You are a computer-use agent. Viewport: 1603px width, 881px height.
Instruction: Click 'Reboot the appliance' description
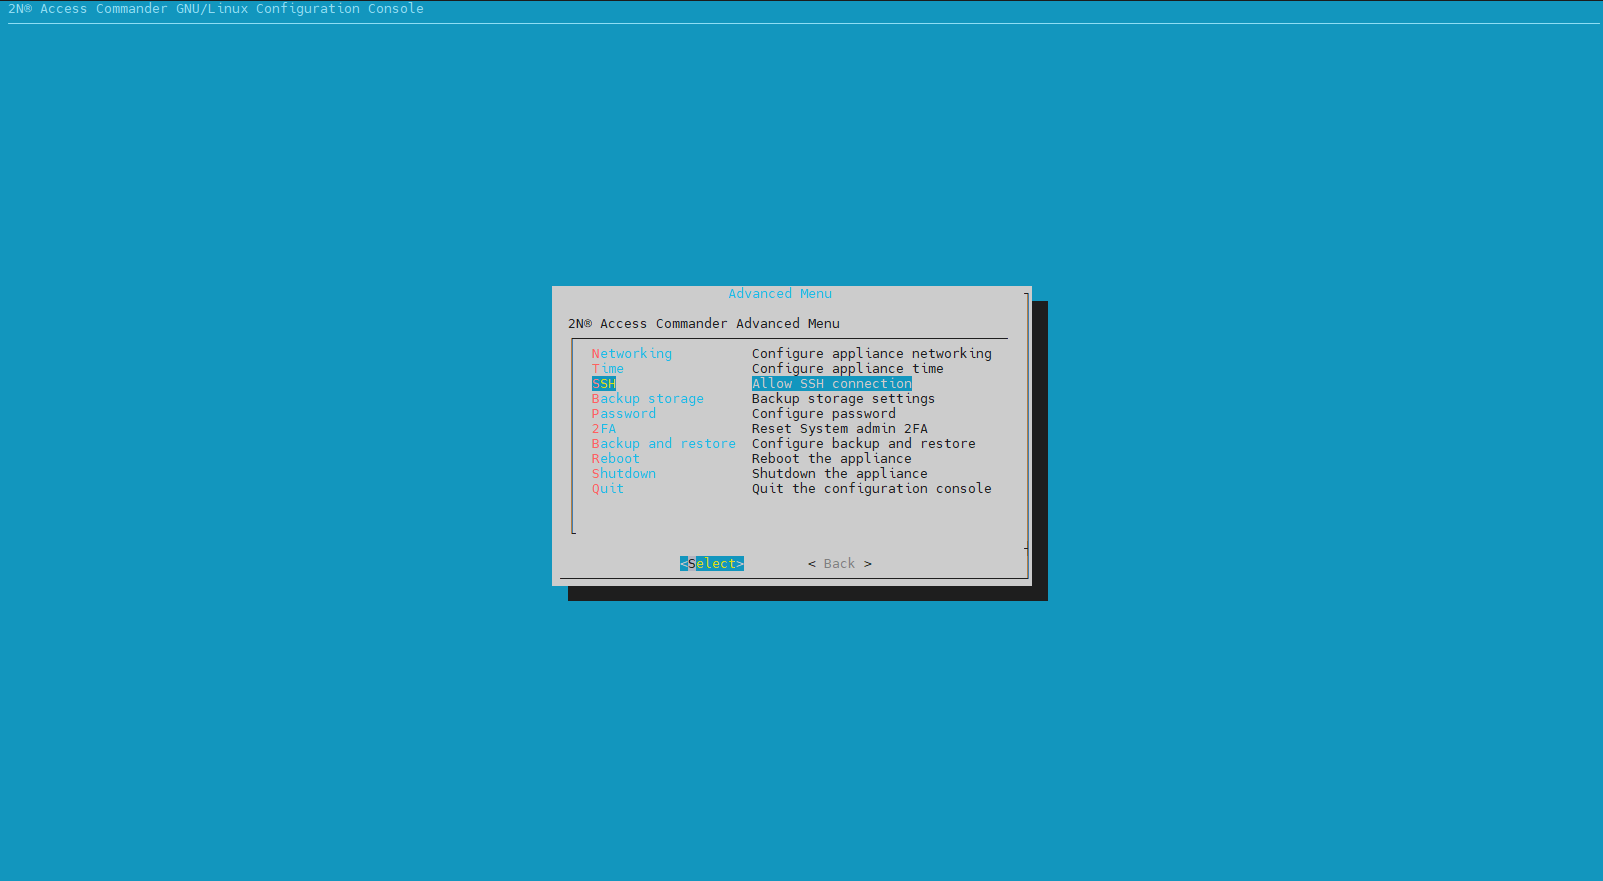click(832, 459)
